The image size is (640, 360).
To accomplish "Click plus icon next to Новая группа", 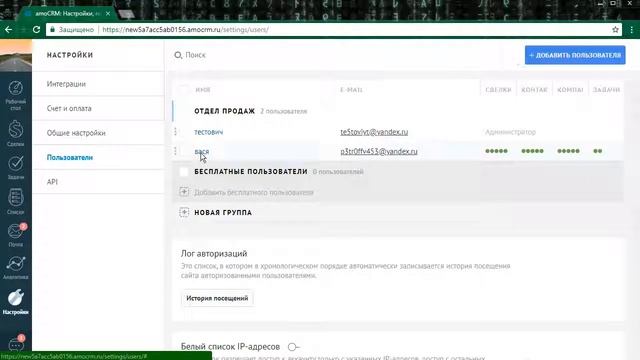I will click(x=184, y=212).
